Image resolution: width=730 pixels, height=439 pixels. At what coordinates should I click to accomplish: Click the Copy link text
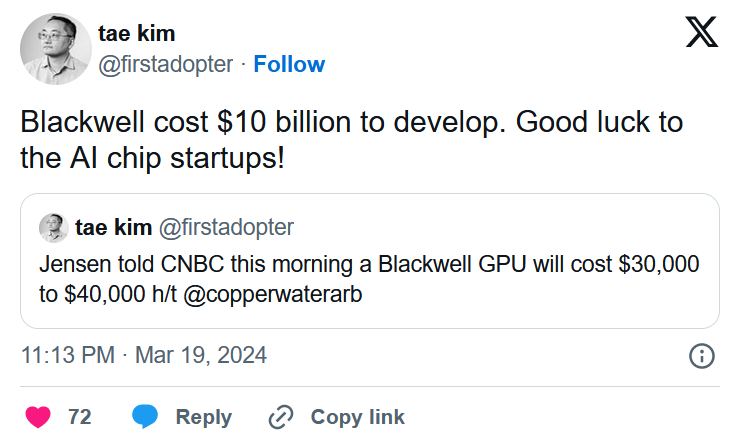coord(358,417)
